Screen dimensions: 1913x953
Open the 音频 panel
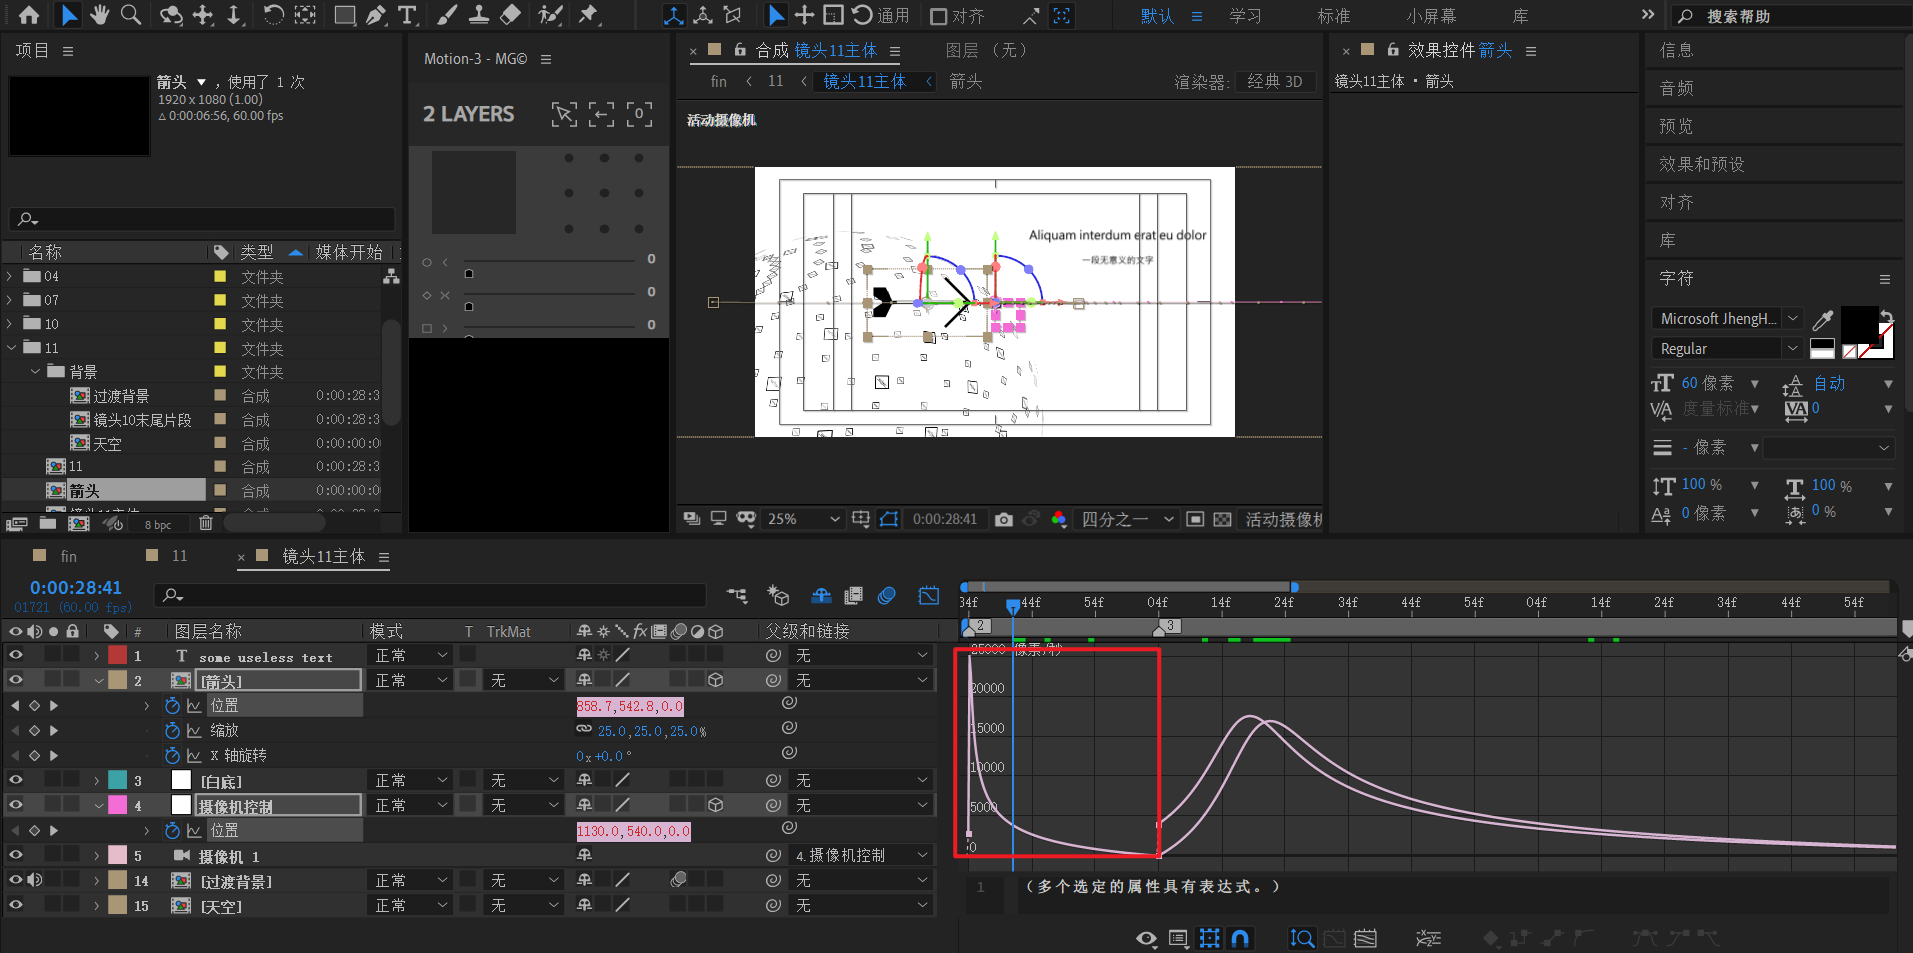click(1676, 88)
